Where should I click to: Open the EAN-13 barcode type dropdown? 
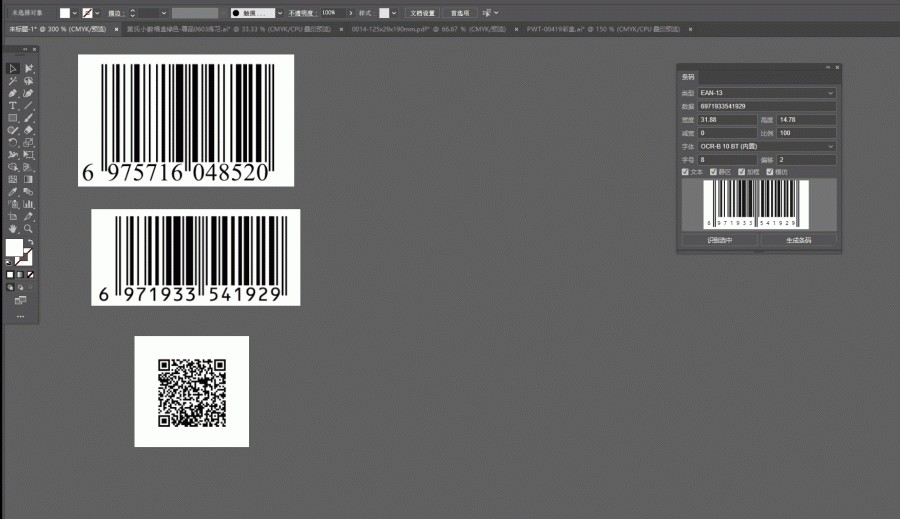click(766, 93)
